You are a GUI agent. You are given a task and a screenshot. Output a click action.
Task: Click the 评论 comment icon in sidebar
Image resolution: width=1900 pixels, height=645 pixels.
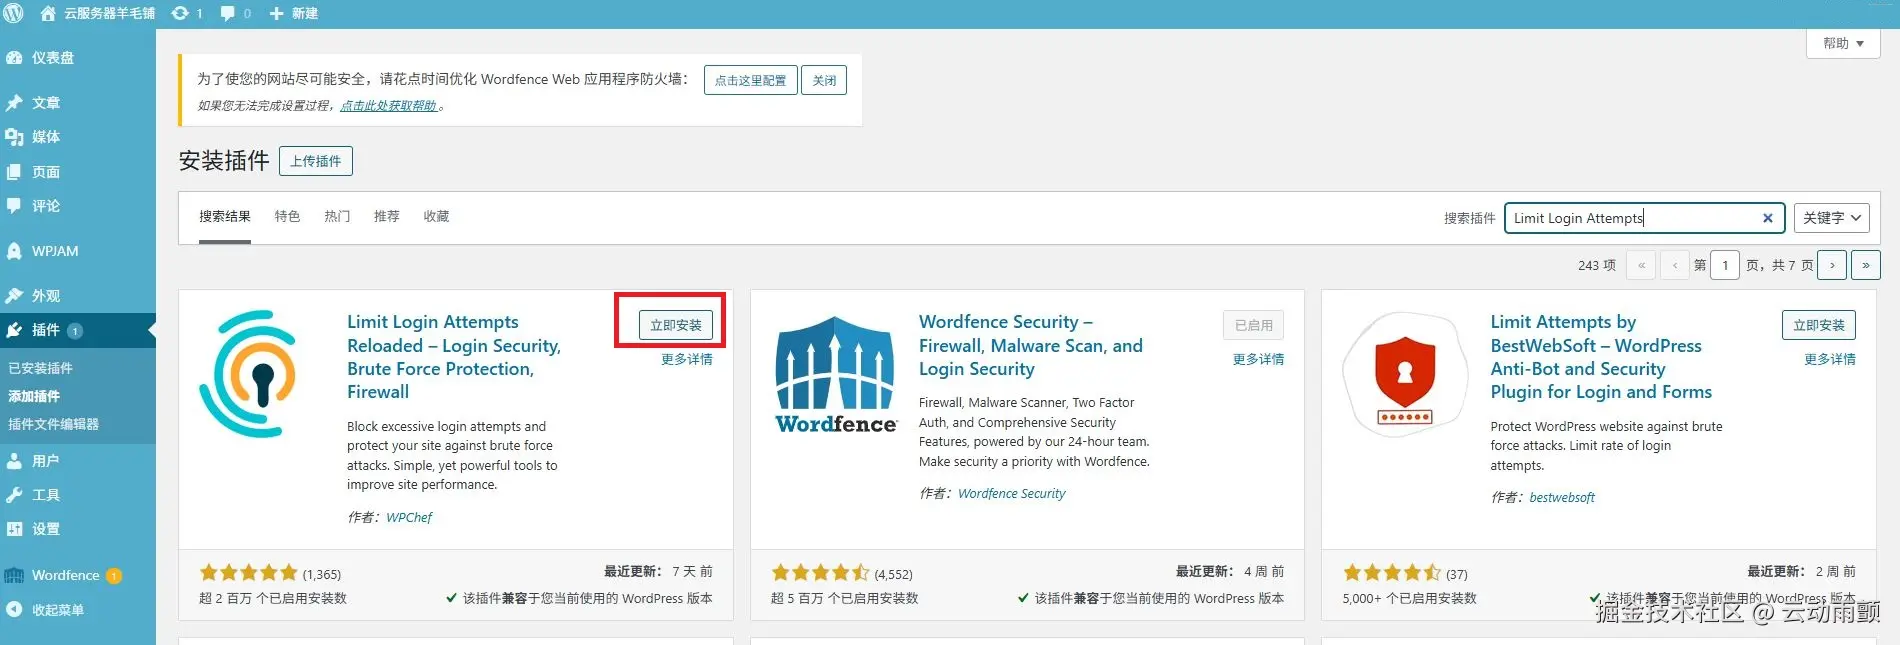click(x=14, y=206)
